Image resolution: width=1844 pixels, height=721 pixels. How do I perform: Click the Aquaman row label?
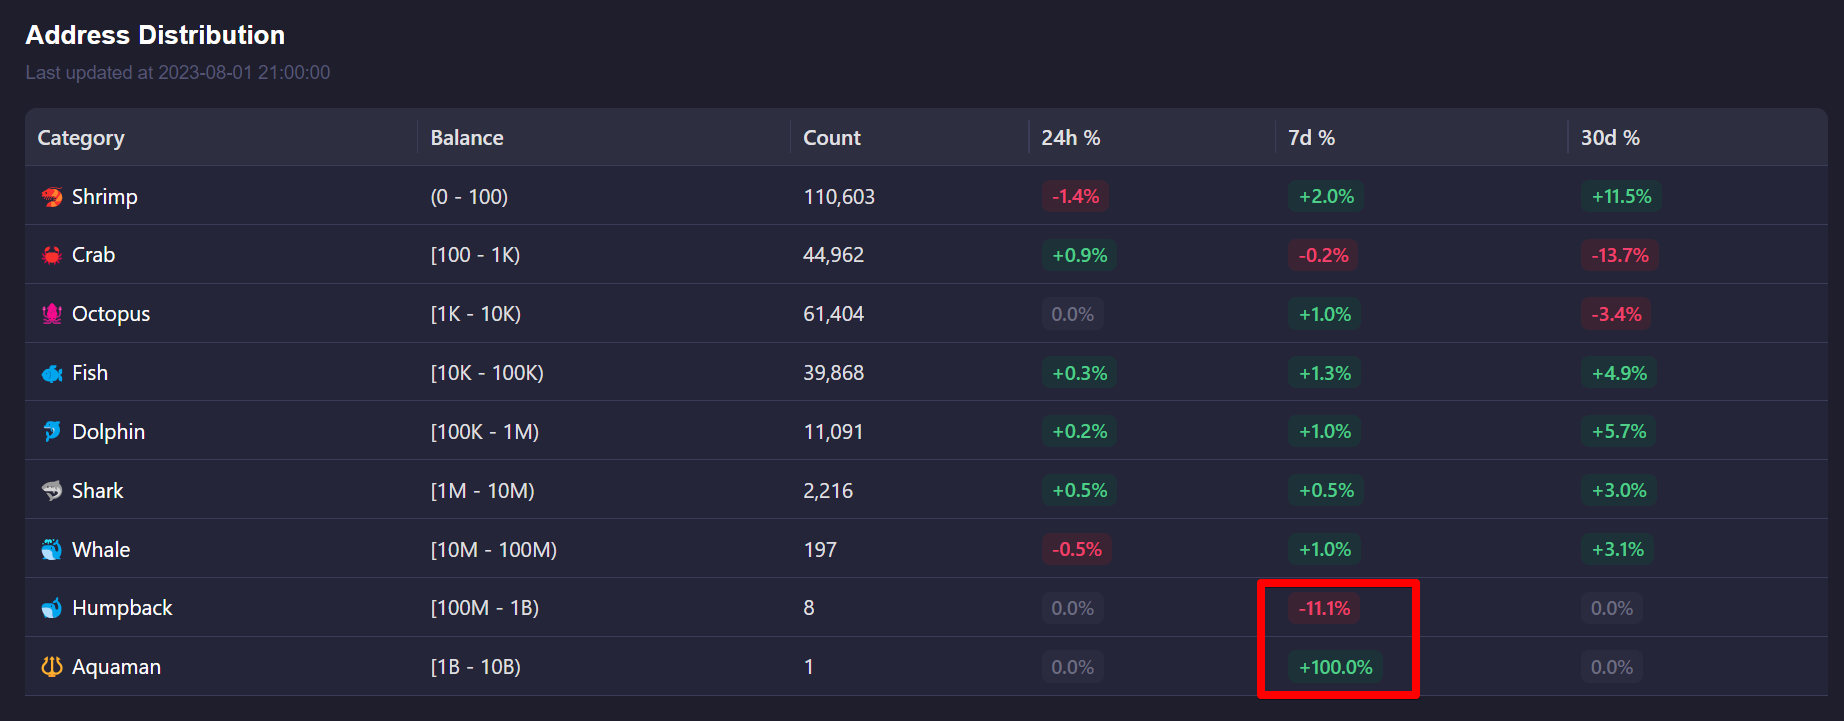click(x=116, y=667)
